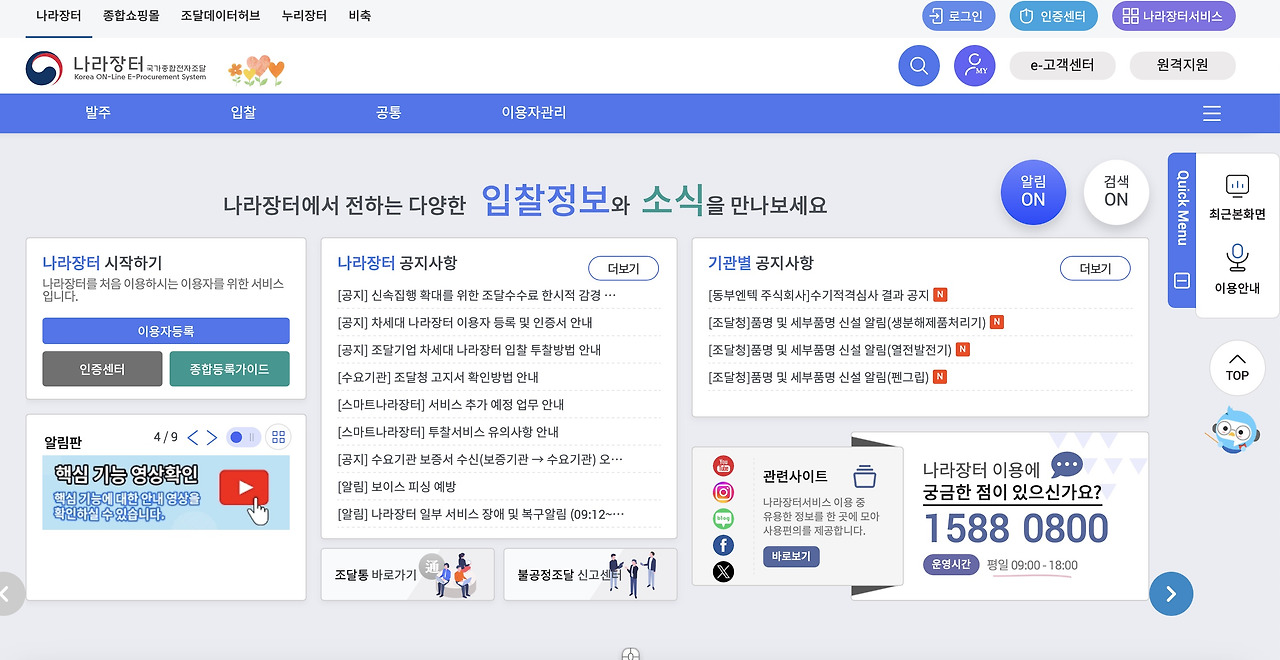Collapse the Quick Menu panel

pos(1180,282)
